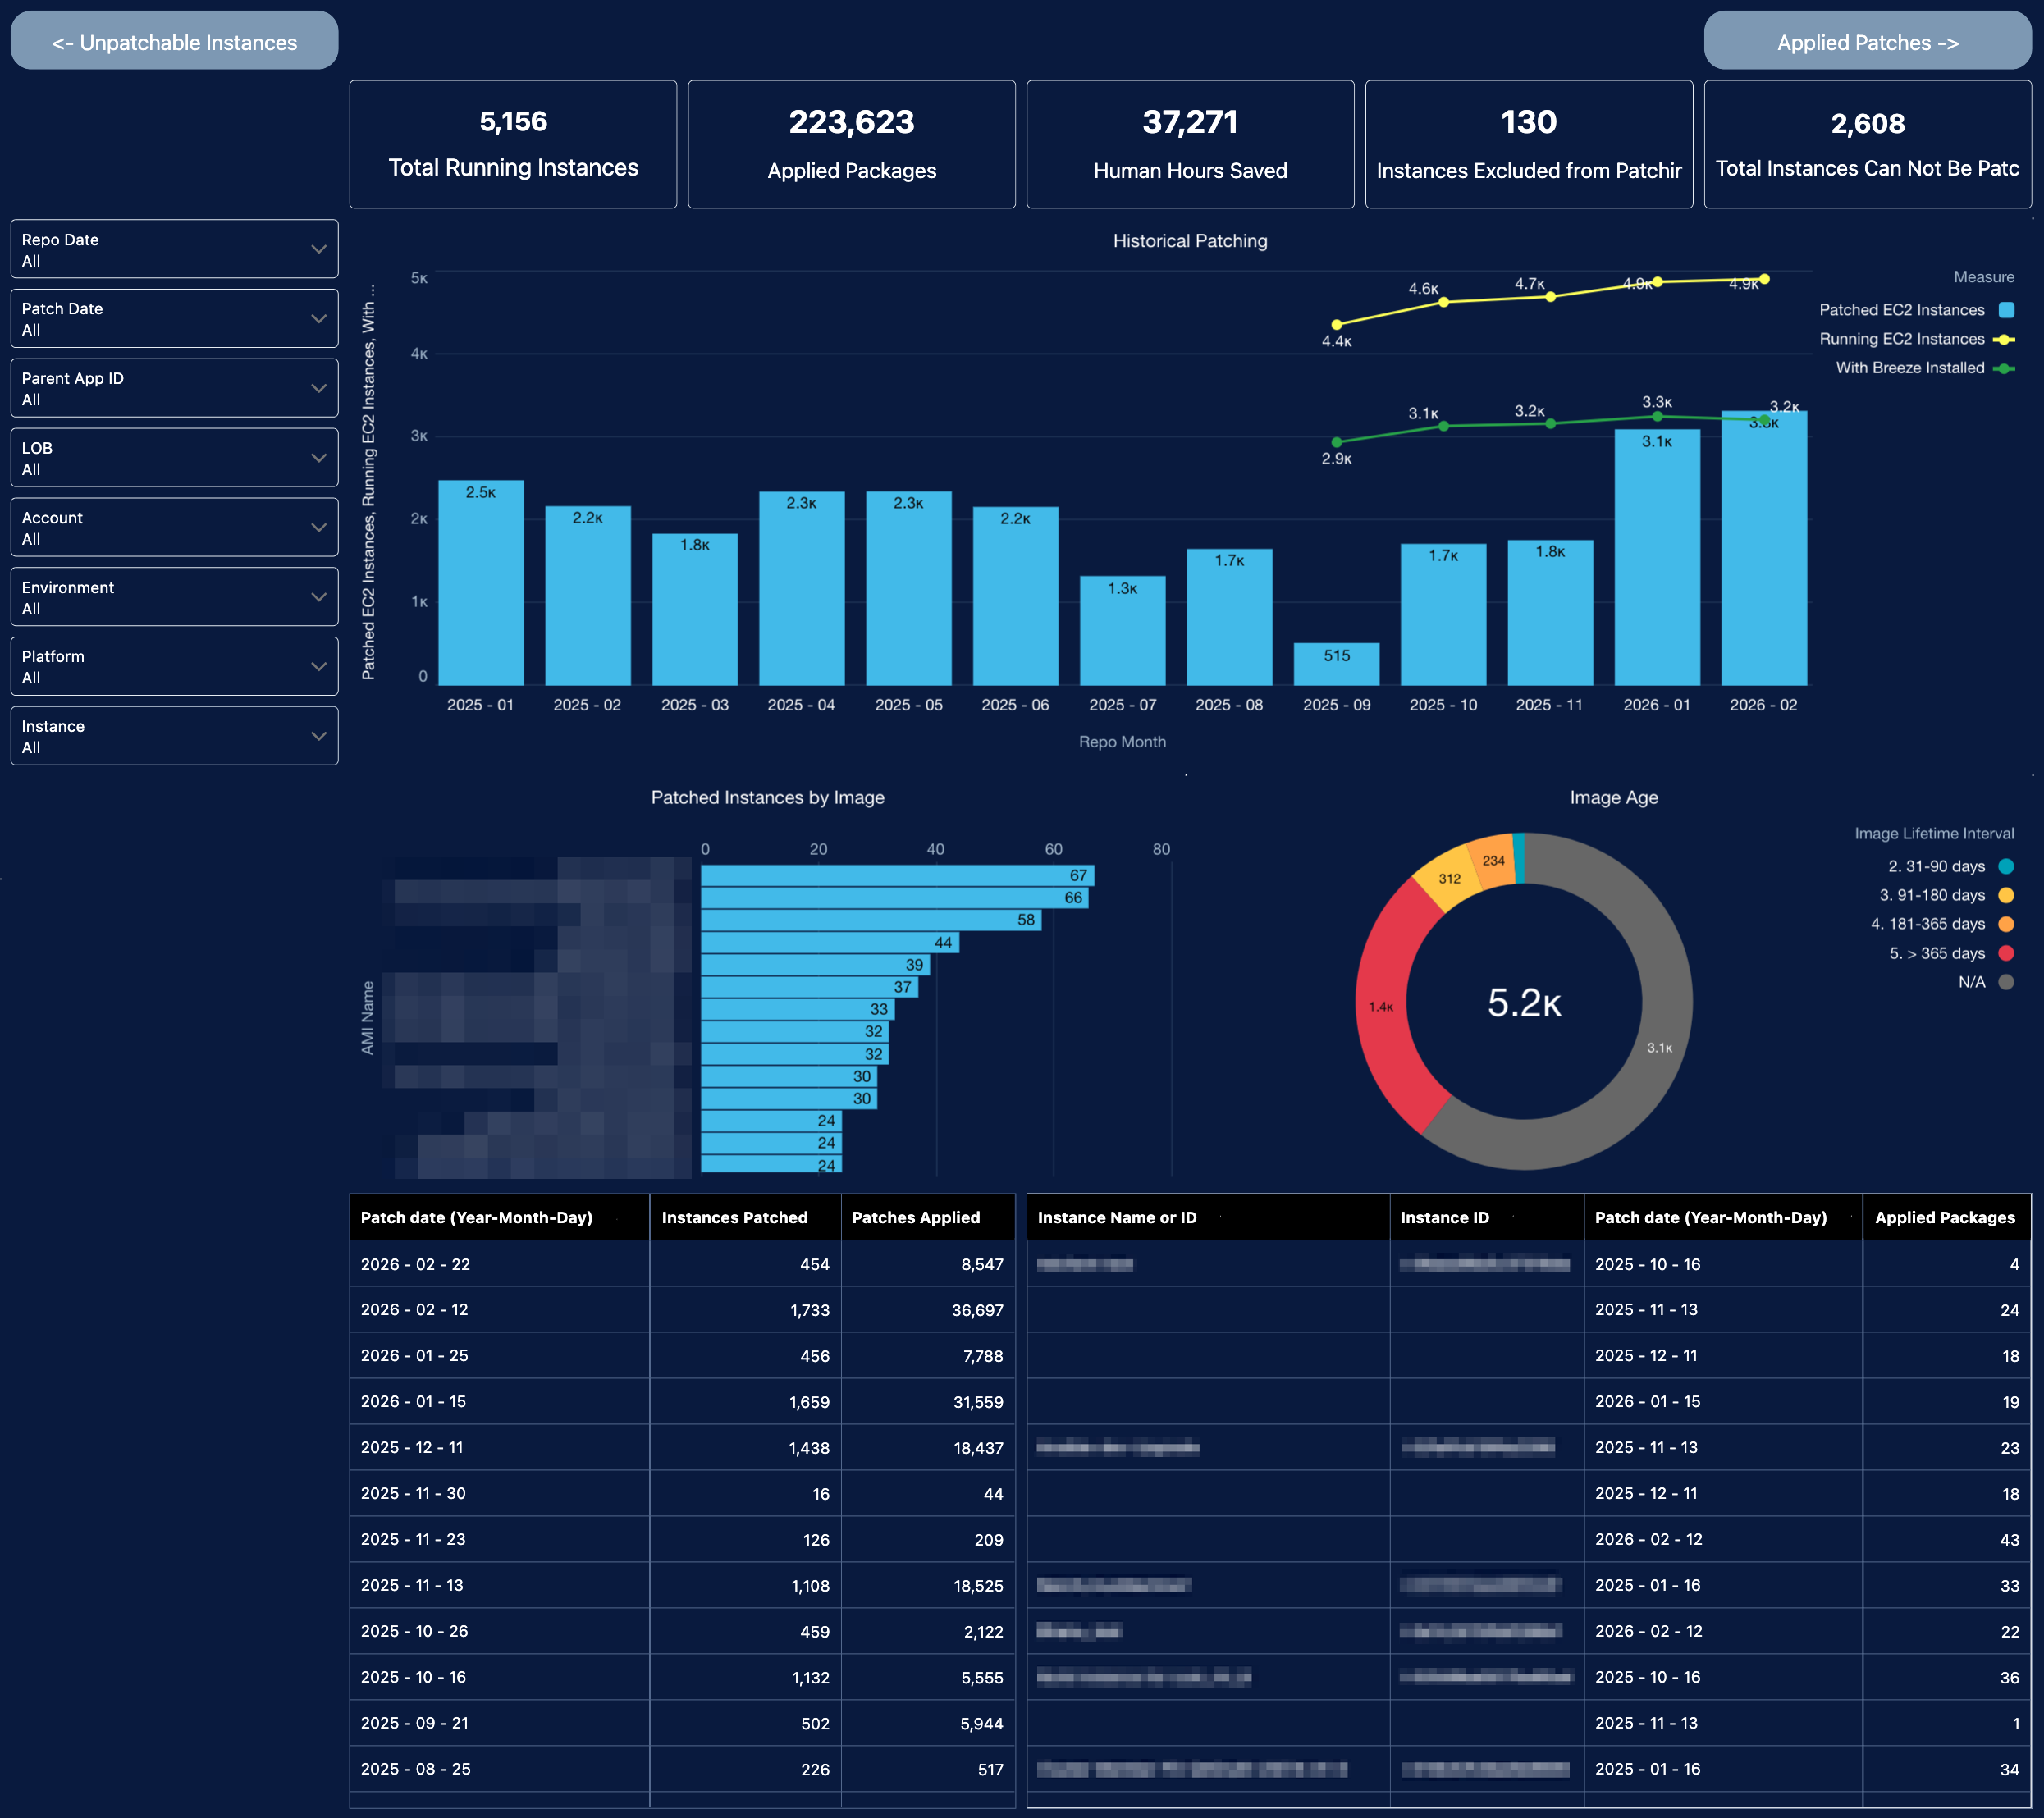2044x1818 pixels.
Task: Open the Repo Date filter dropdown
Action: pyautogui.click(x=174, y=249)
